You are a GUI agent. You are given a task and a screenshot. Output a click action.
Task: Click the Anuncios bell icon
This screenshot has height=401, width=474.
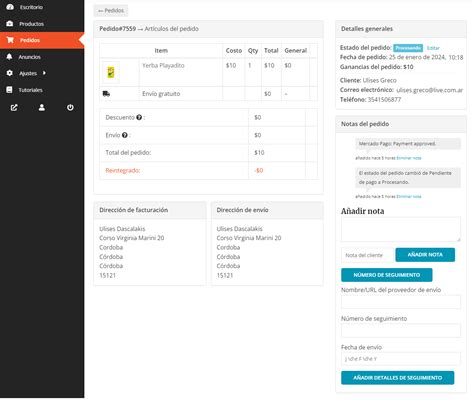pos(10,57)
